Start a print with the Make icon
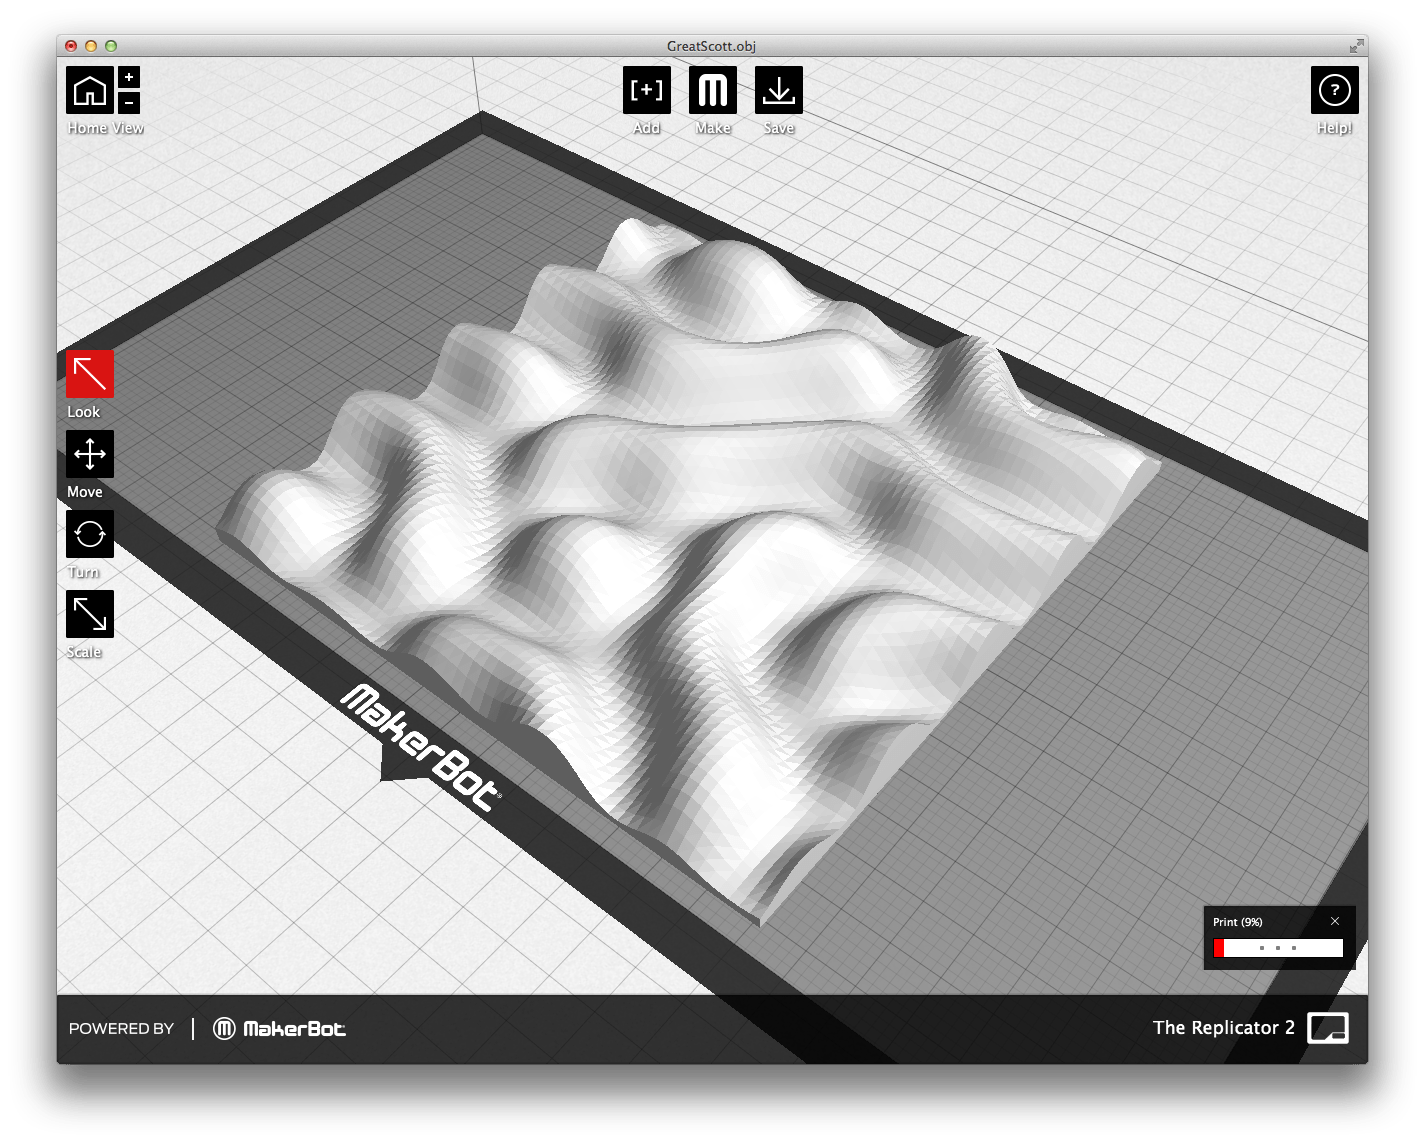1425x1143 pixels. click(x=712, y=90)
